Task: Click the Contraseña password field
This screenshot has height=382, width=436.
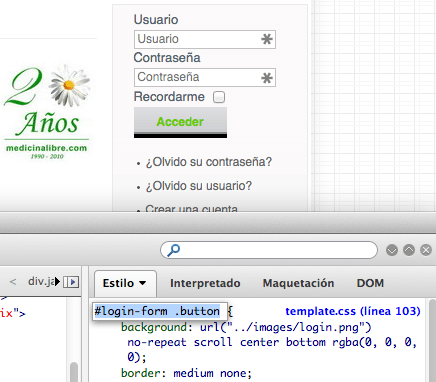Action: (205, 77)
